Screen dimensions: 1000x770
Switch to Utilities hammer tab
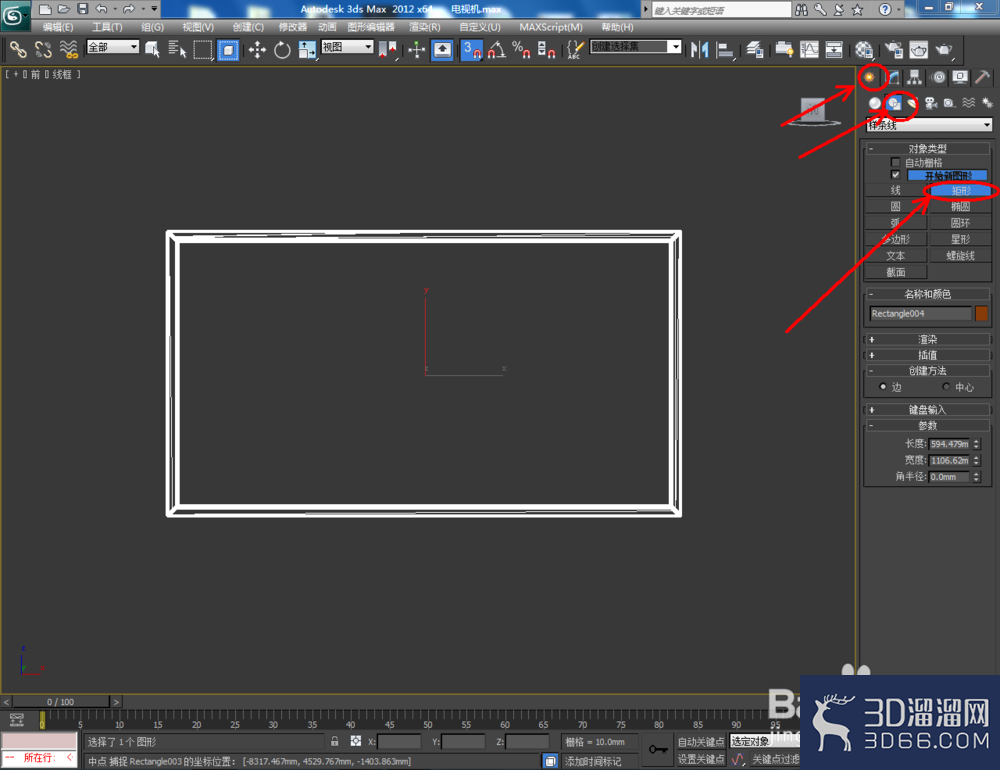pos(982,77)
